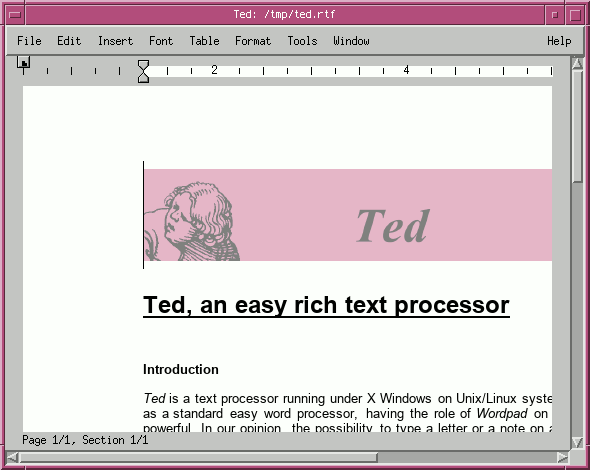Click the Ted portrait drawing in the banner
Image resolution: width=590 pixels, height=470 pixels.
coord(192,222)
